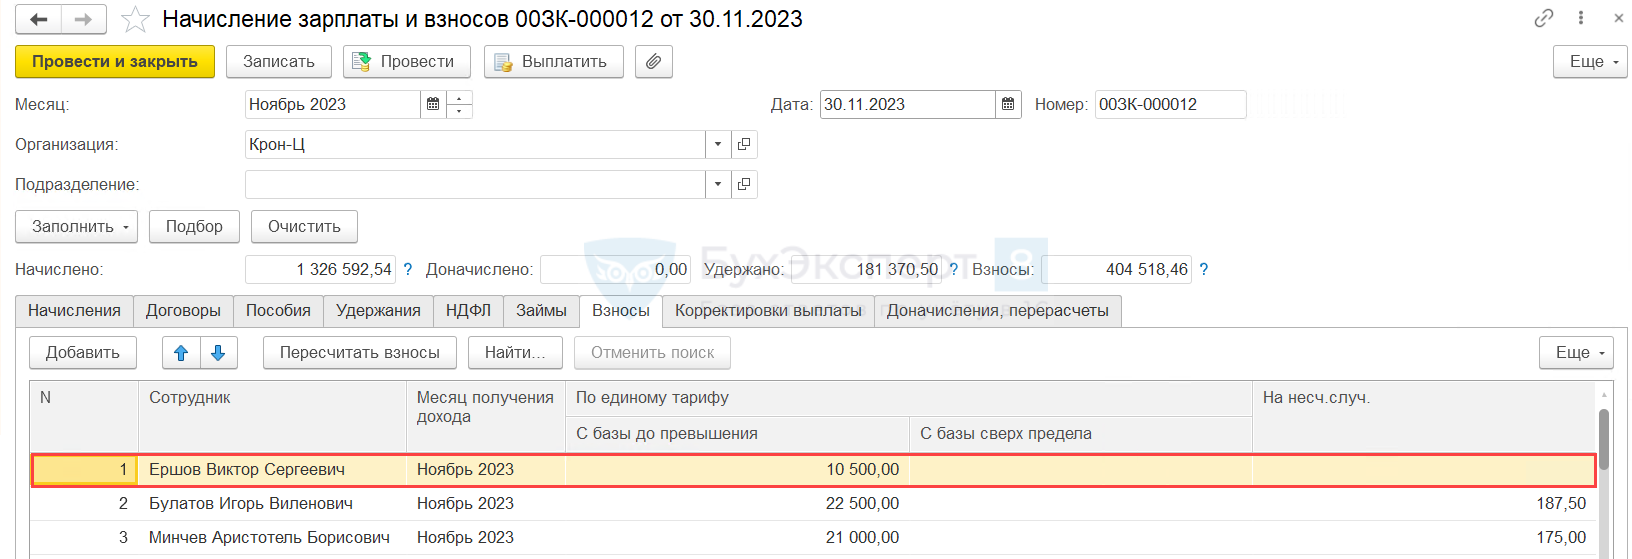Click the Очистить button
Screen dimensions: 1632x559
click(x=304, y=226)
